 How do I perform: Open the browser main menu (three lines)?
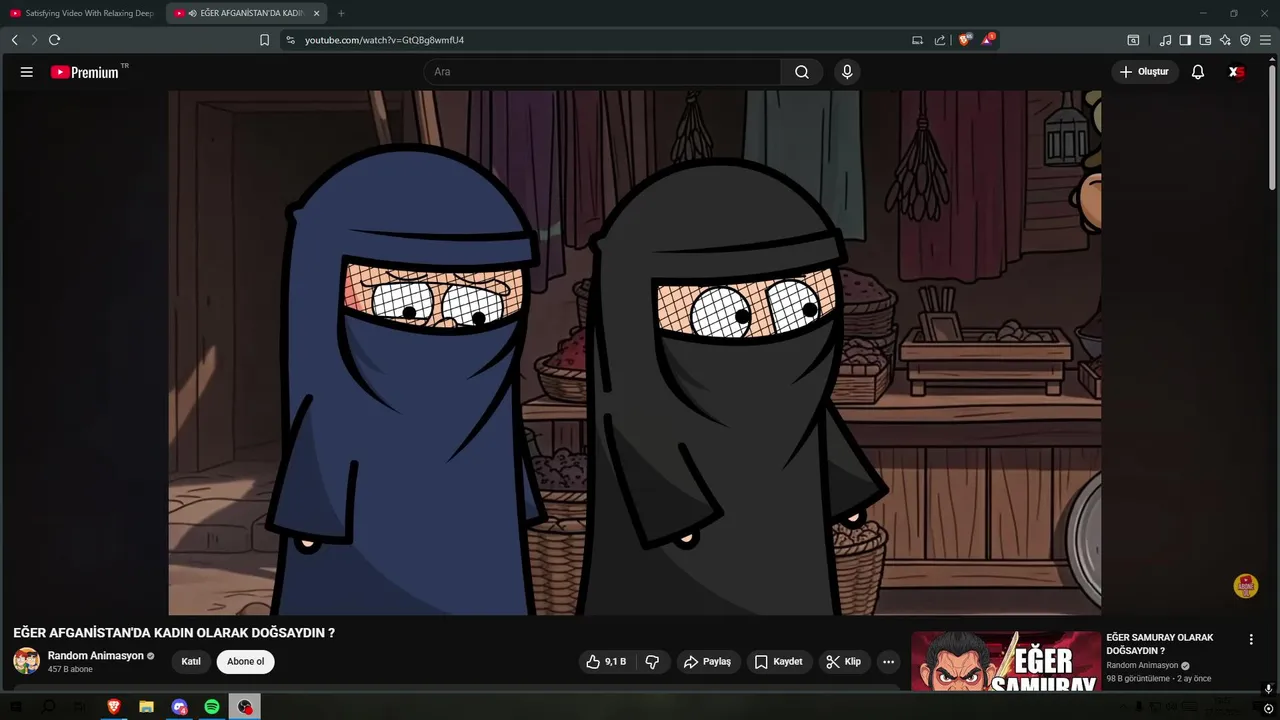coord(1265,40)
